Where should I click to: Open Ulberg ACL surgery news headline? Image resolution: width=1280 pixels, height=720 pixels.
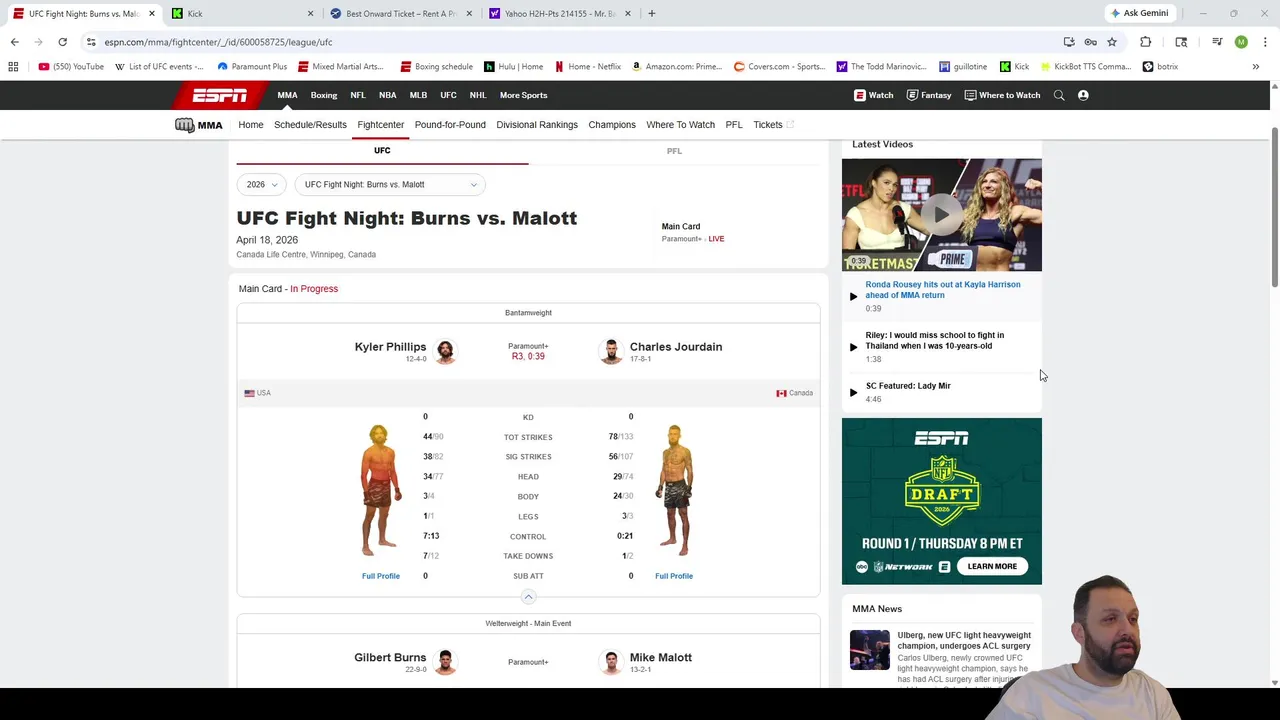point(964,640)
